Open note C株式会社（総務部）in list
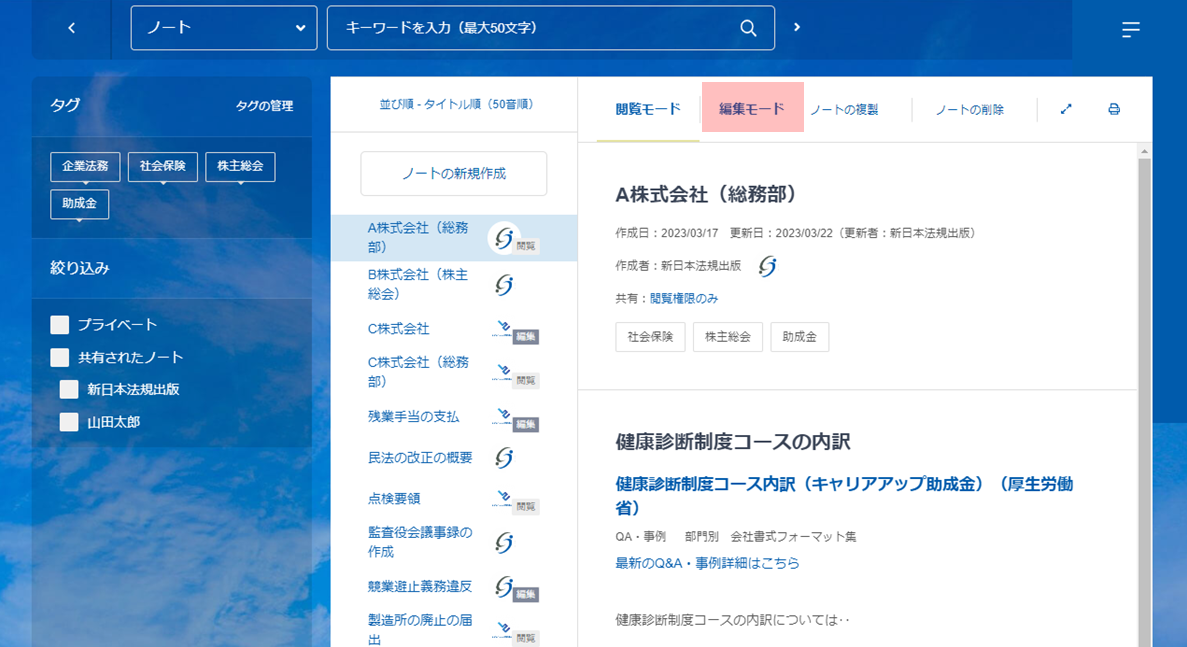 pyautogui.click(x=418, y=372)
